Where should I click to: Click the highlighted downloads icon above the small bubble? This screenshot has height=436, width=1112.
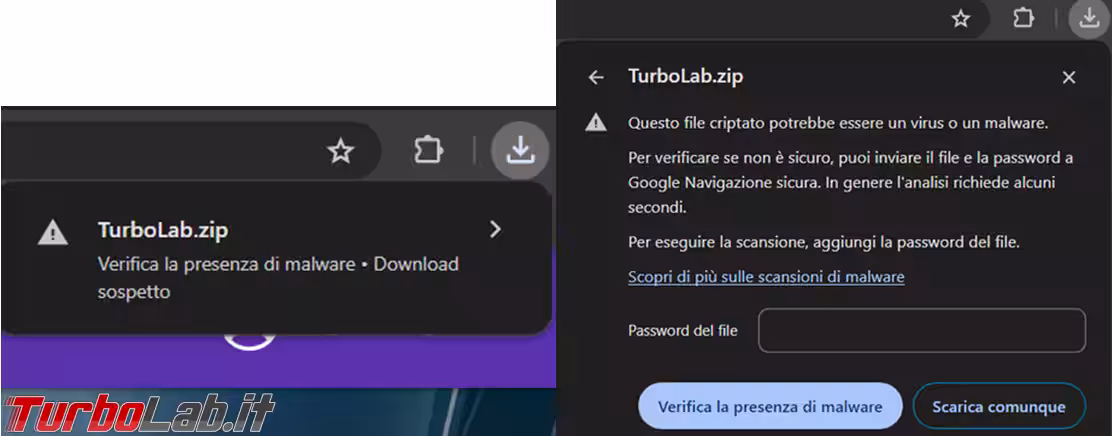pyautogui.click(x=519, y=151)
